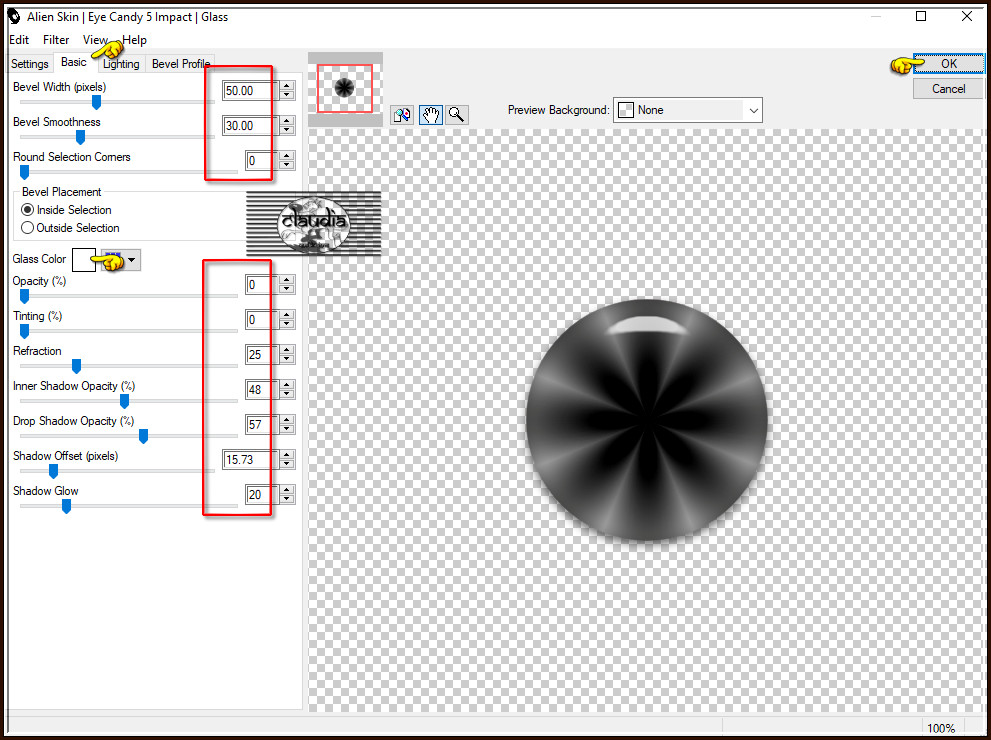Choose Inside Selection bevel placement
991x740 pixels.
(x=66, y=210)
